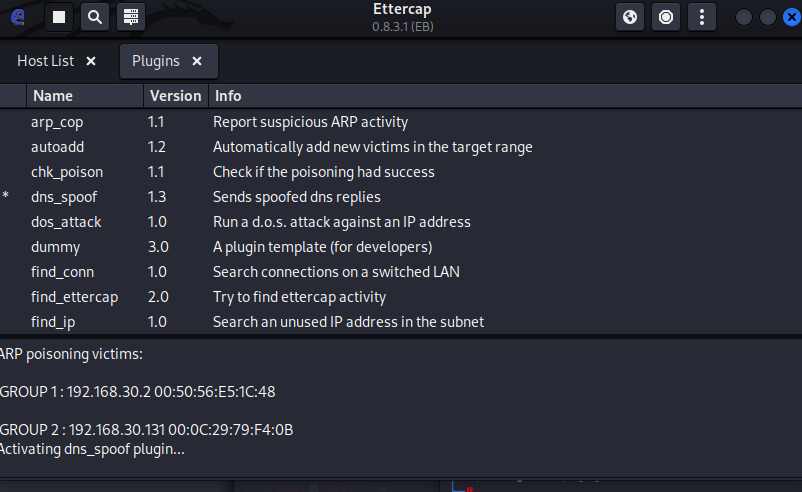802x492 pixels.
Task: Close the Host List tab
Action: click(x=91, y=61)
